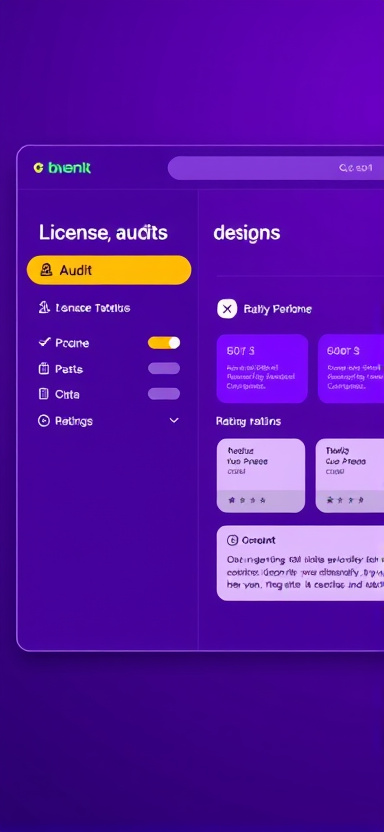Click the green logo in the header
384x832 pixels.
pos(62,168)
